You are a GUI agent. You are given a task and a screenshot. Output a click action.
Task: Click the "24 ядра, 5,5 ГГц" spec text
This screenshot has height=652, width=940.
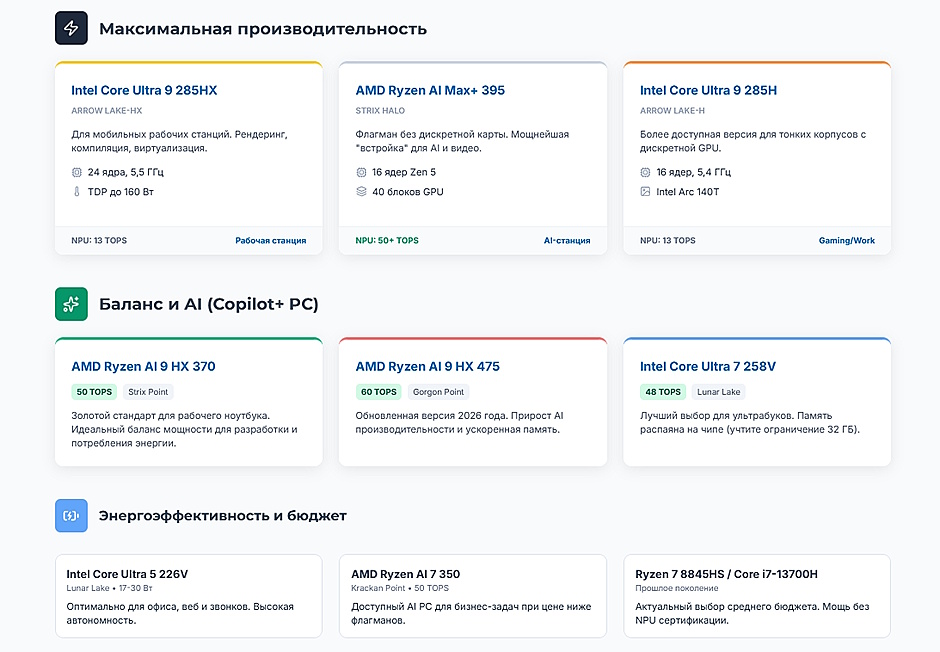125,173
